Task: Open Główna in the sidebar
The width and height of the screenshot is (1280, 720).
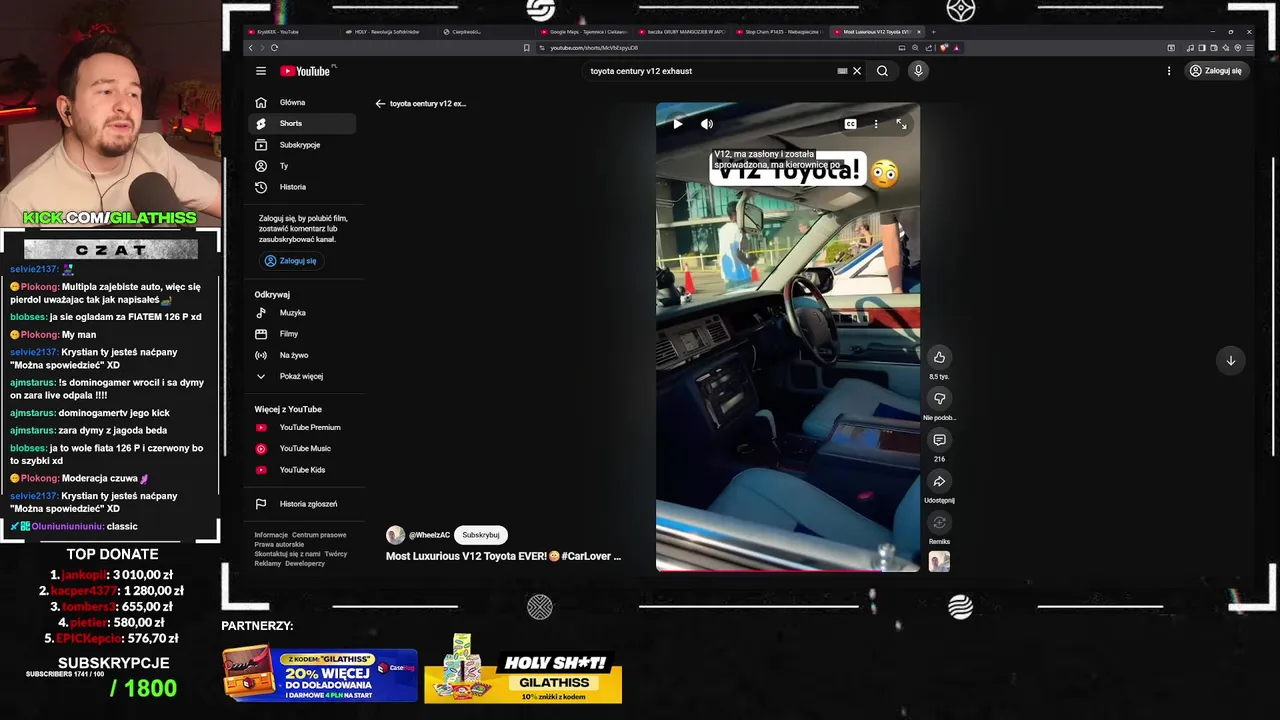Action: (302, 102)
